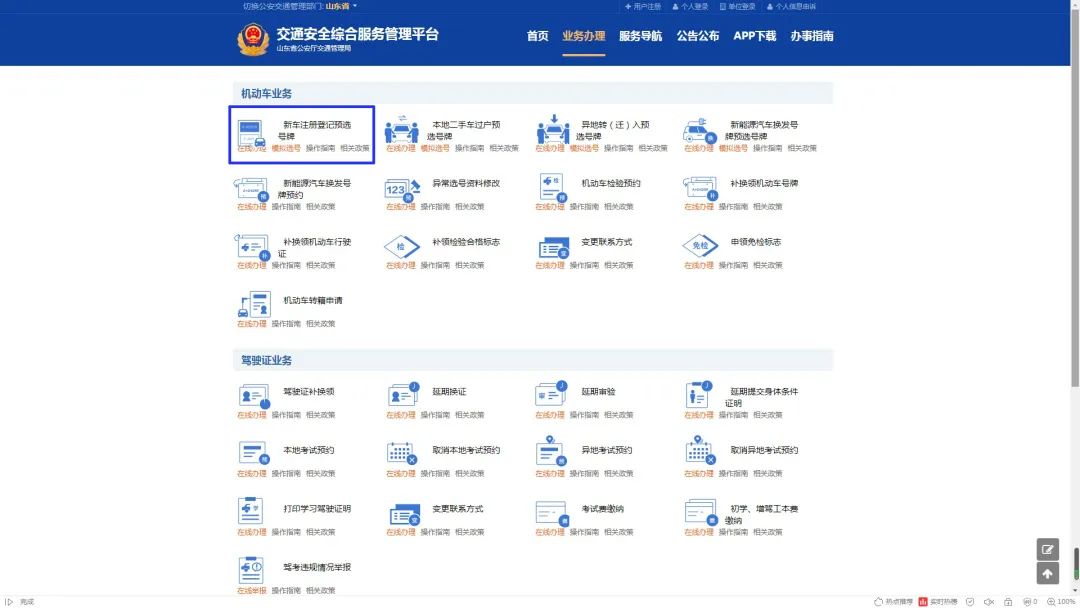Open the 补换领机动车号牌 icon
The image size is (1080, 608).
click(700, 188)
